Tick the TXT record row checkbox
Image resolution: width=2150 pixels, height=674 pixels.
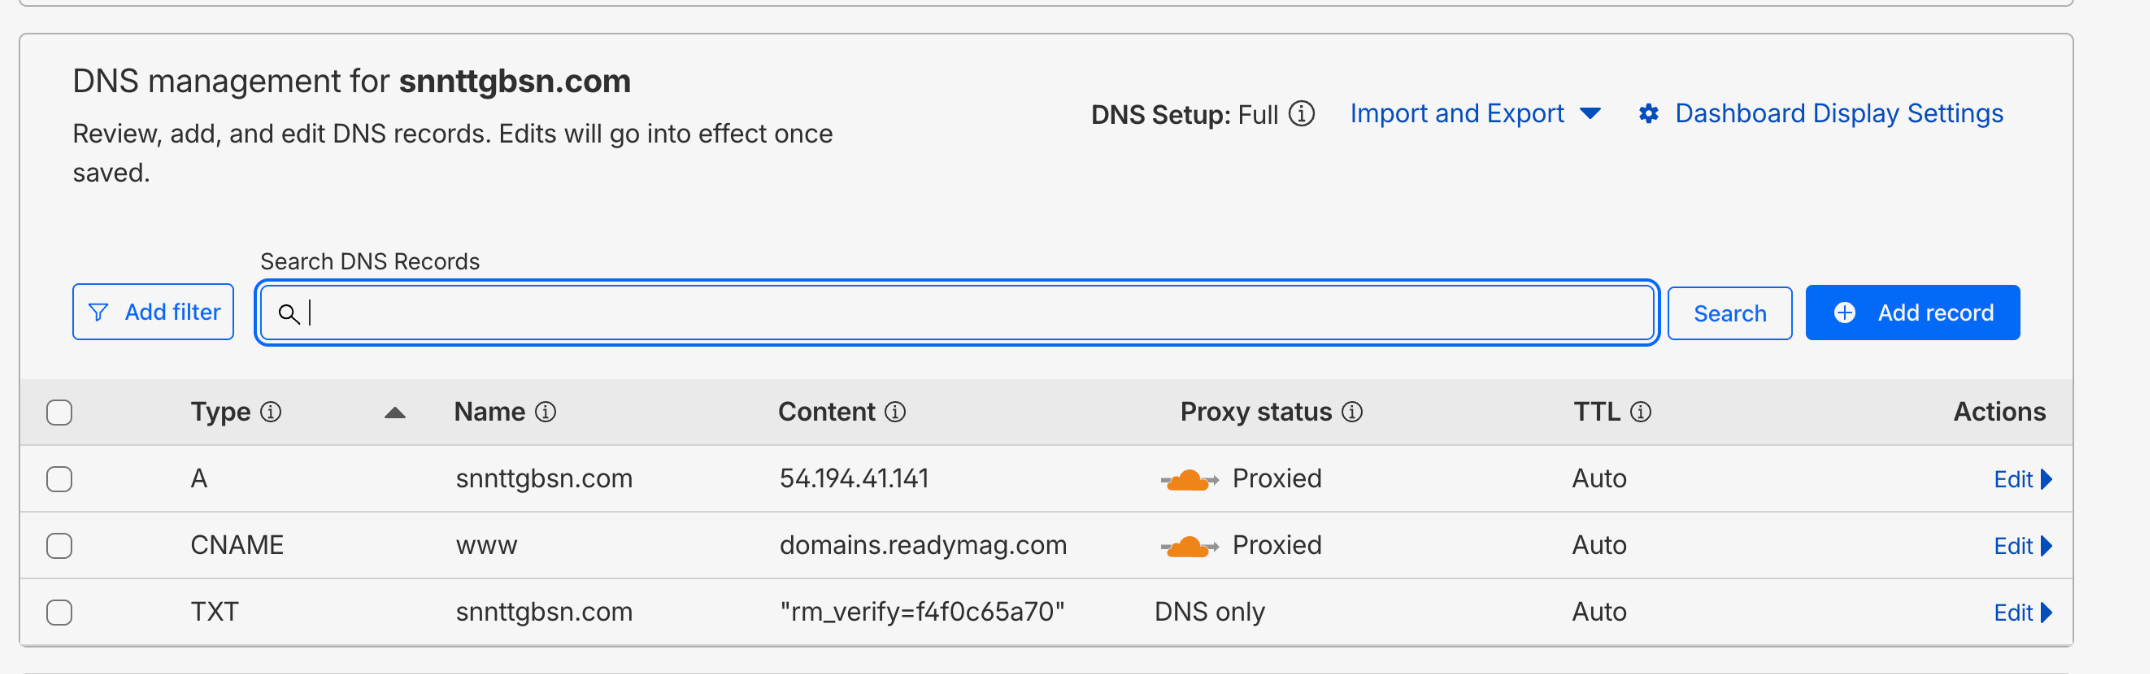(x=60, y=612)
